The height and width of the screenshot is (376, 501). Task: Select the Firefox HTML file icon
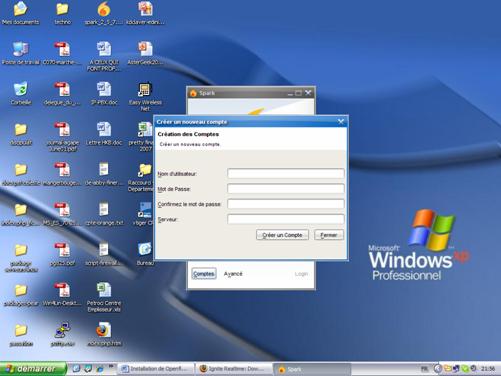104,334
